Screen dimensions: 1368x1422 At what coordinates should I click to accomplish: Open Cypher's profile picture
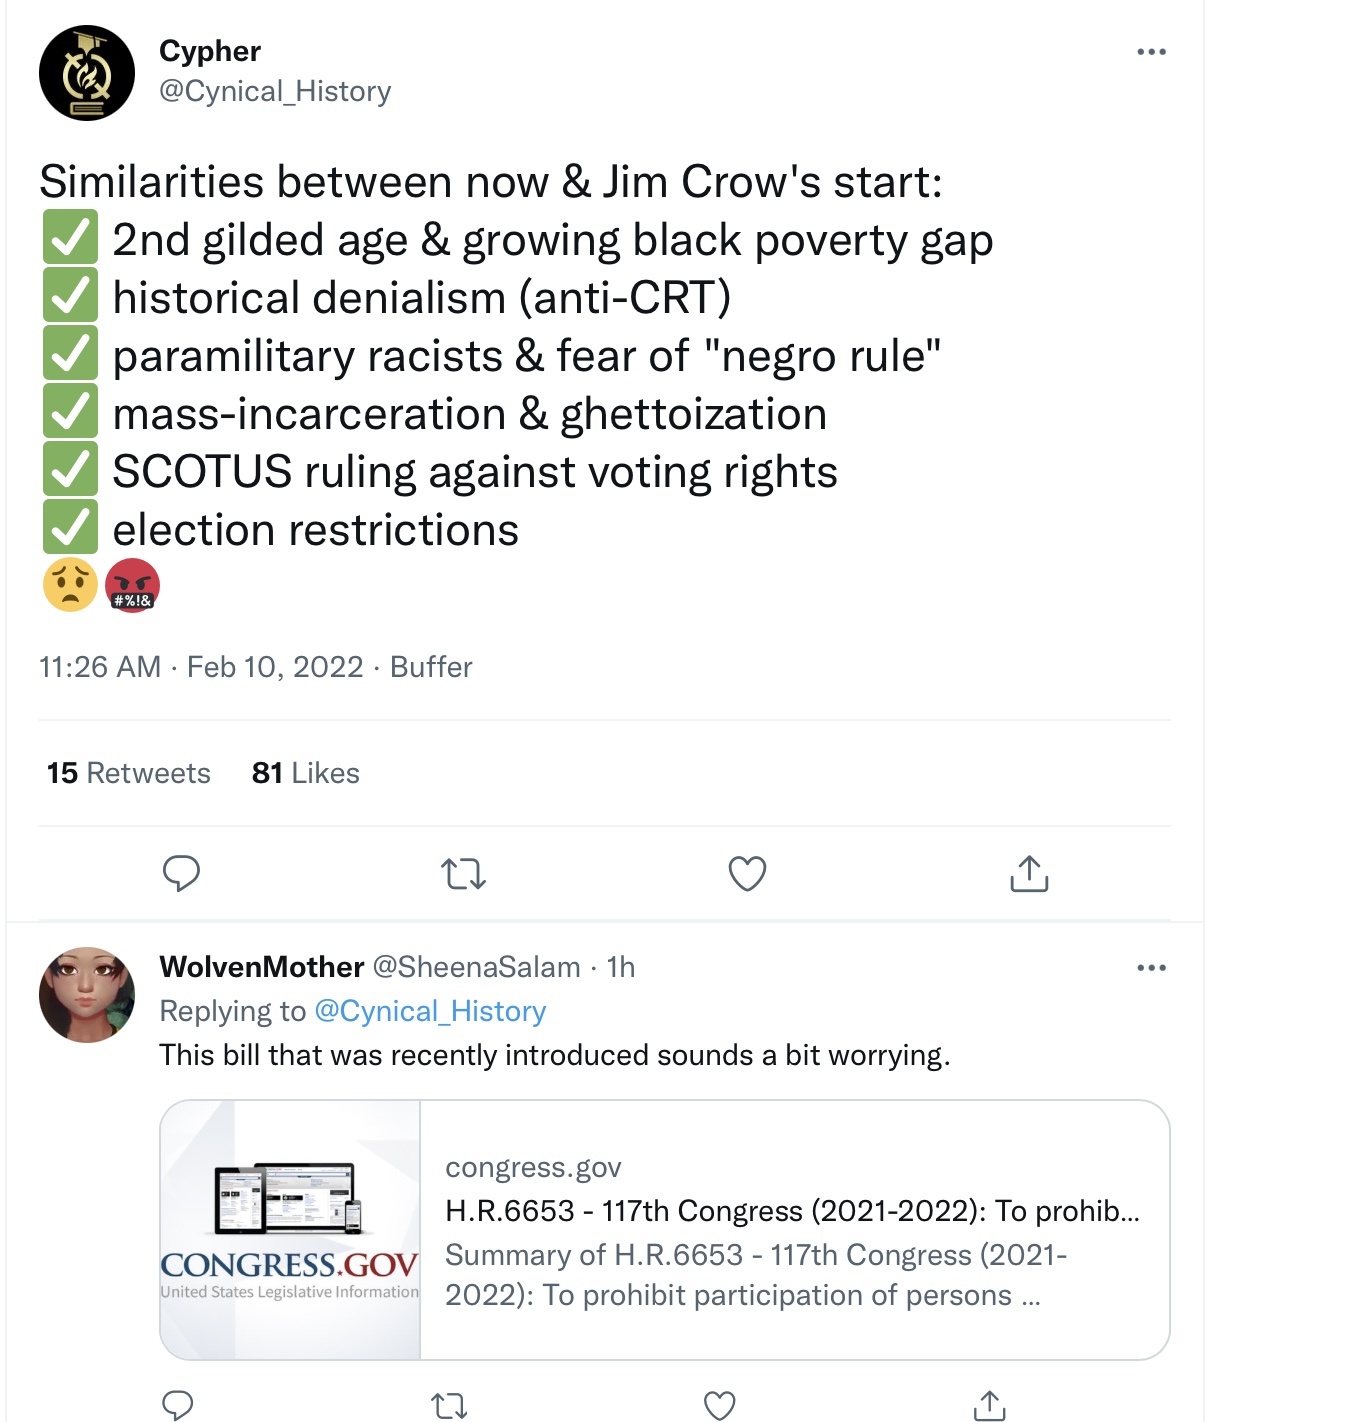click(87, 73)
